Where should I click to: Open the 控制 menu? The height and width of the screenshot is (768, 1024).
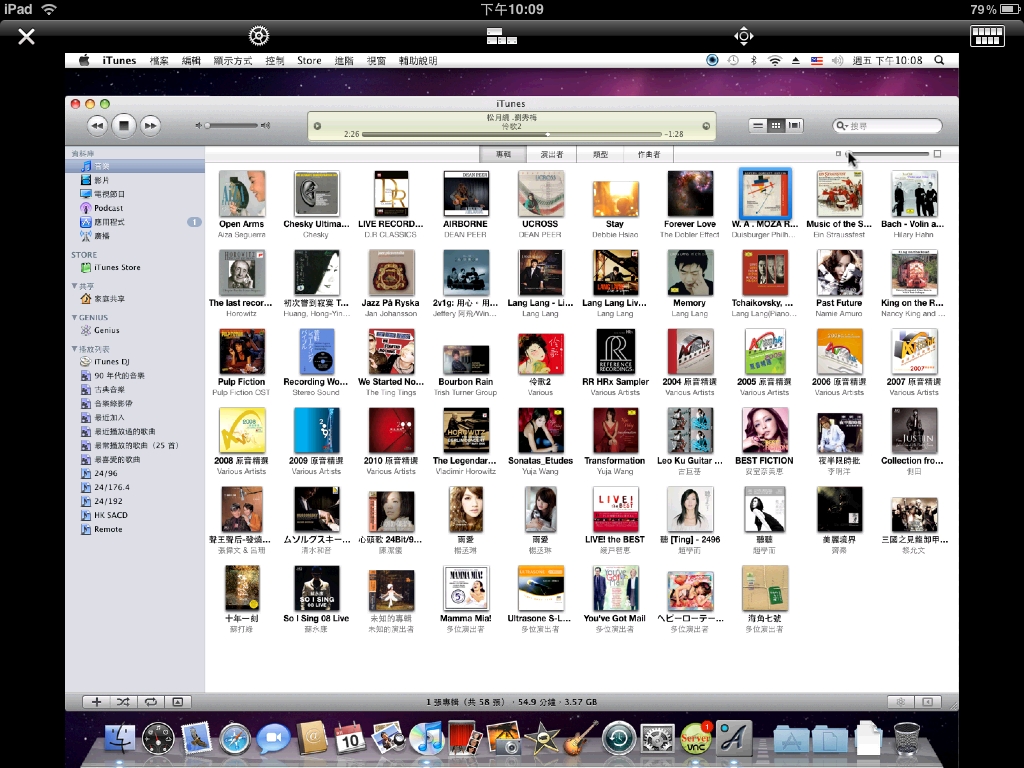(274, 60)
